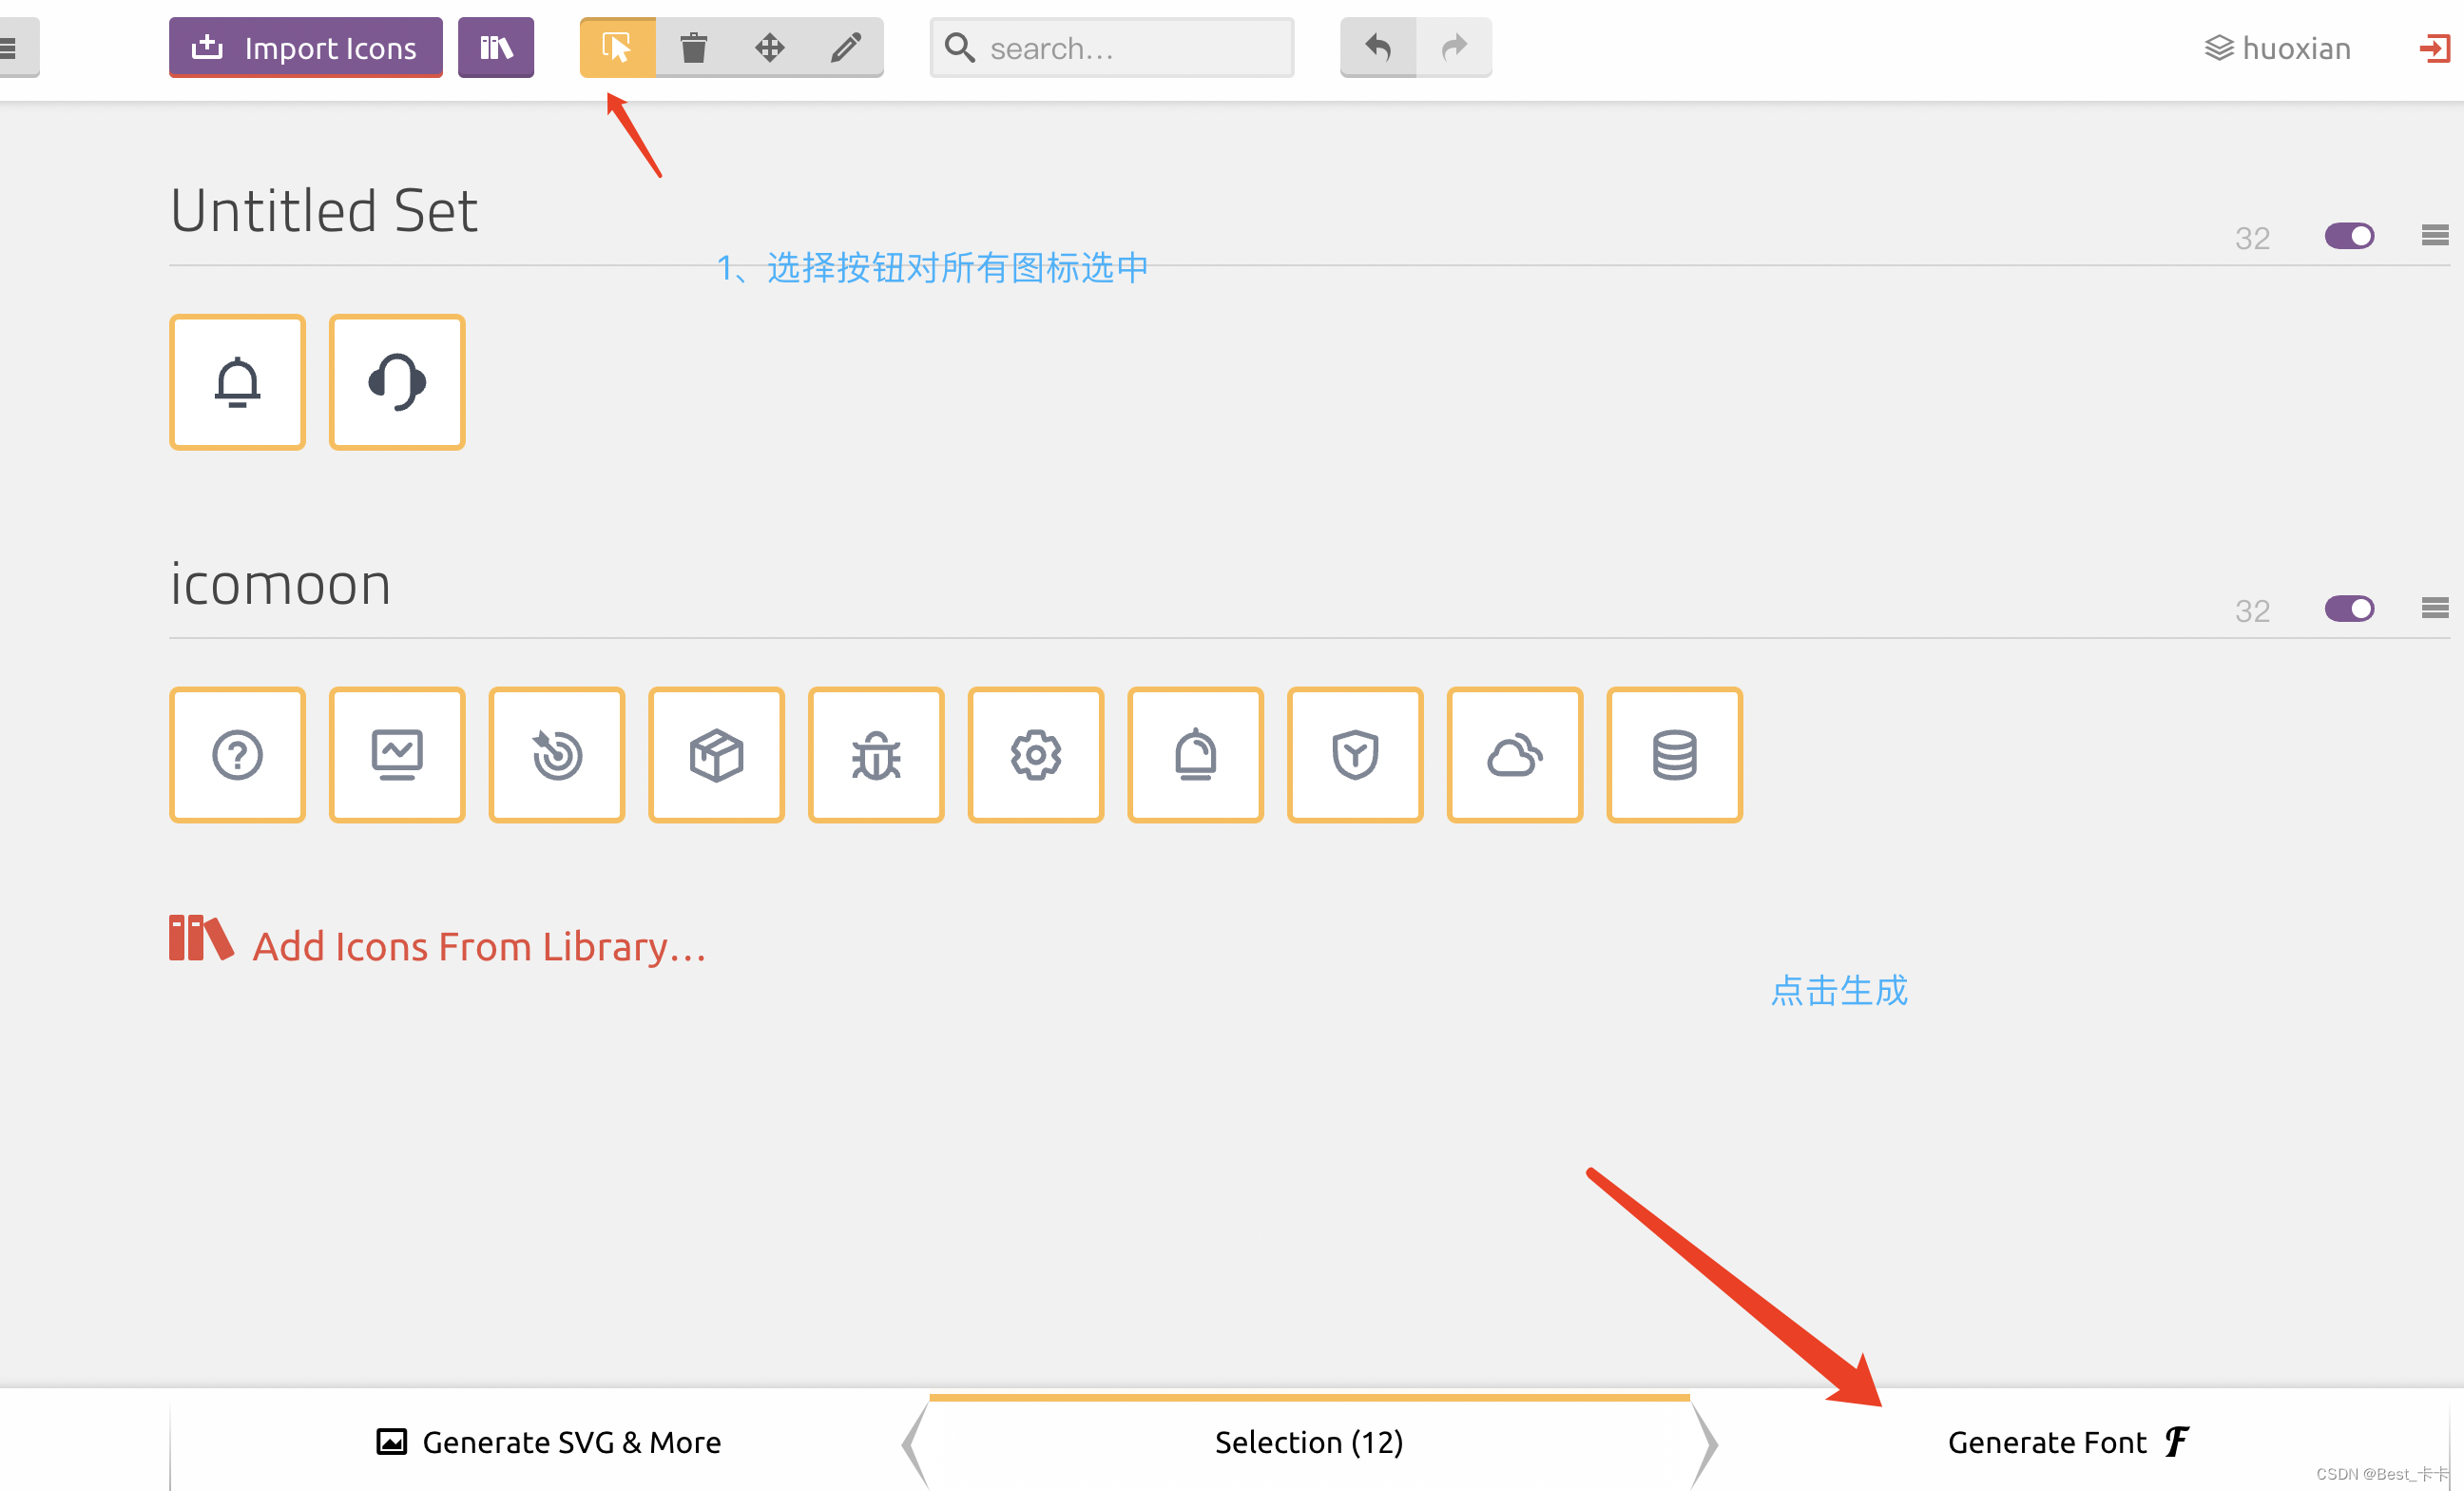This screenshot has height=1491, width=2464.
Task: Activate the Remove trash tool
Action: tap(693, 47)
